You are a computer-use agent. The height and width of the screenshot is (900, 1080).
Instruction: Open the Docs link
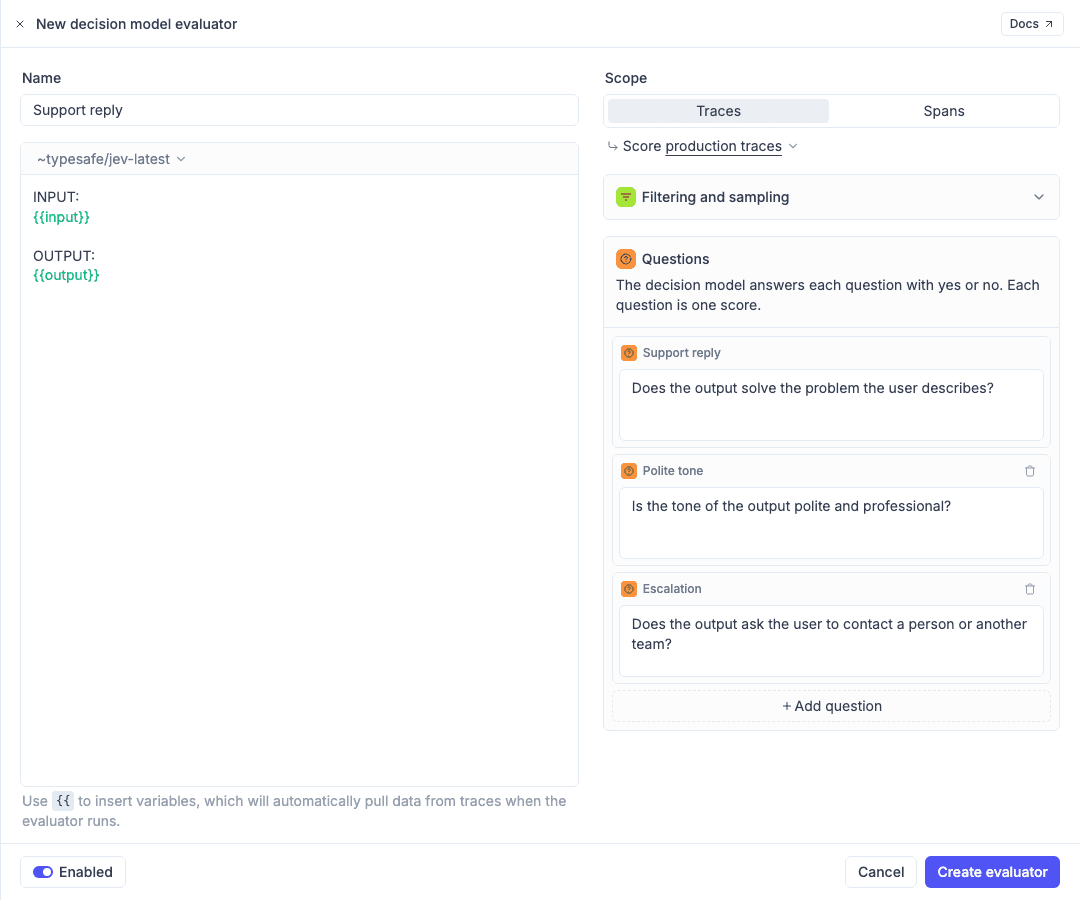(1031, 24)
